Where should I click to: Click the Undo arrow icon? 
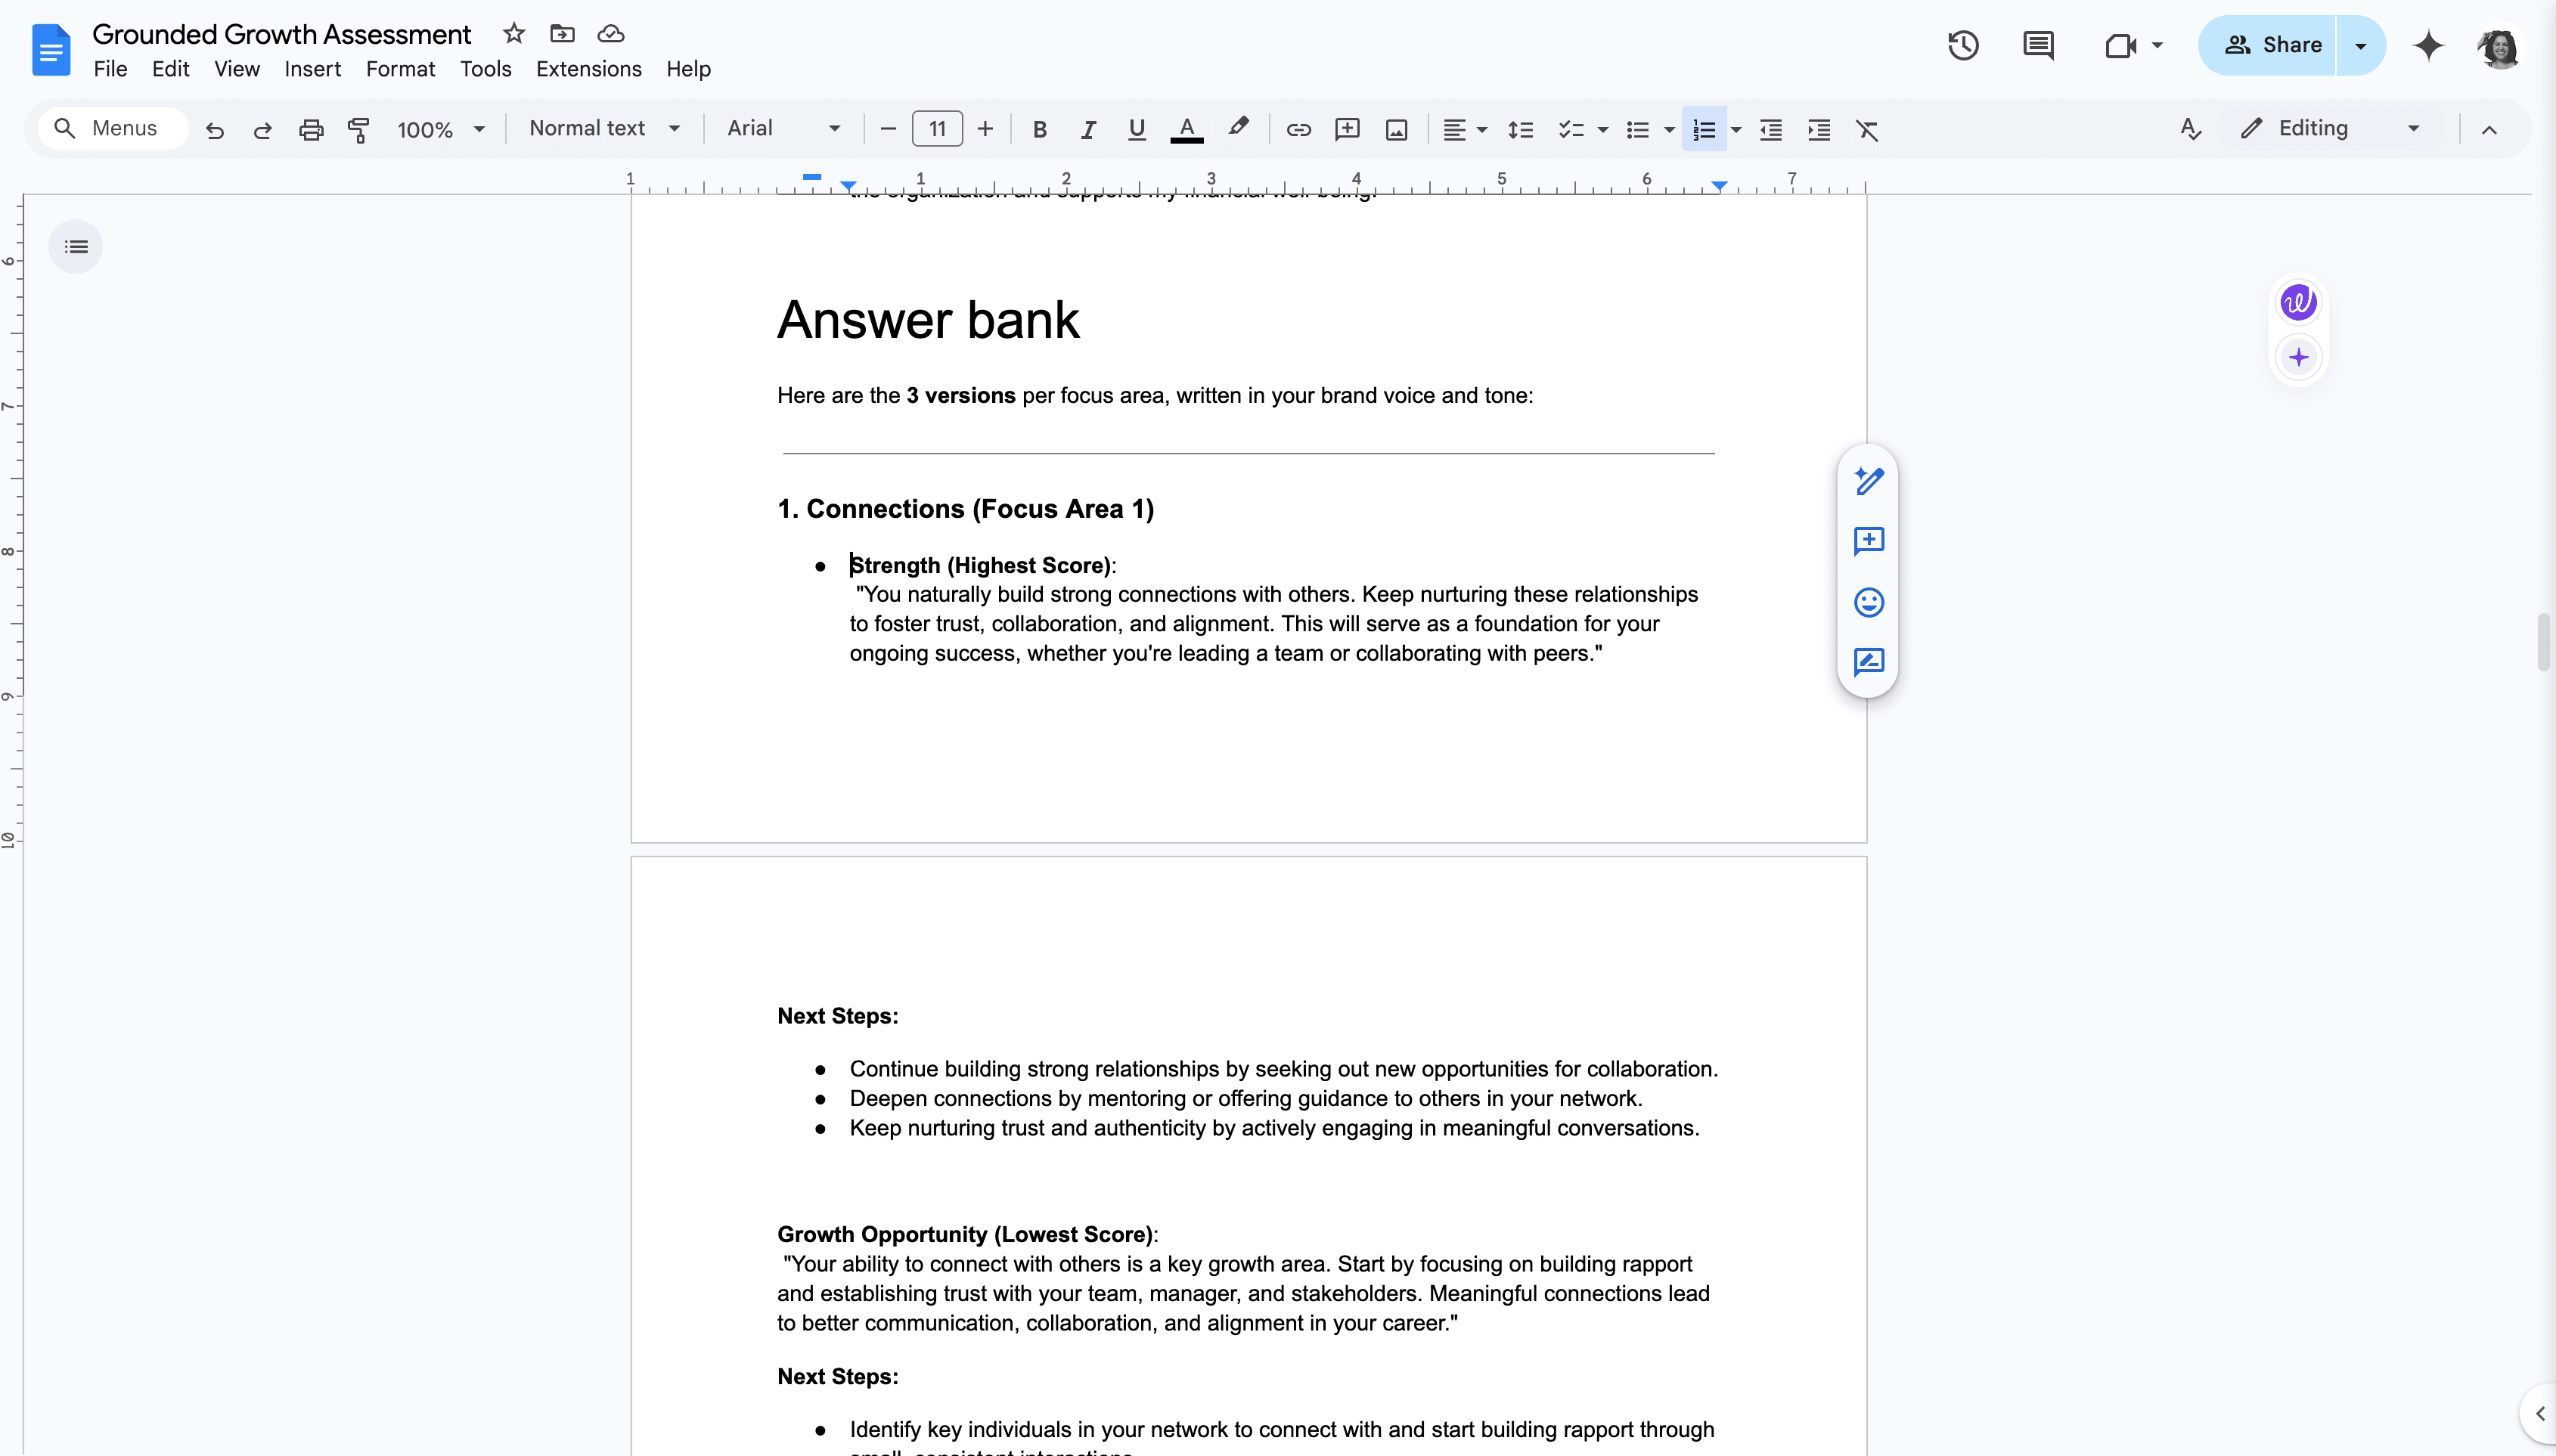(214, 130)
